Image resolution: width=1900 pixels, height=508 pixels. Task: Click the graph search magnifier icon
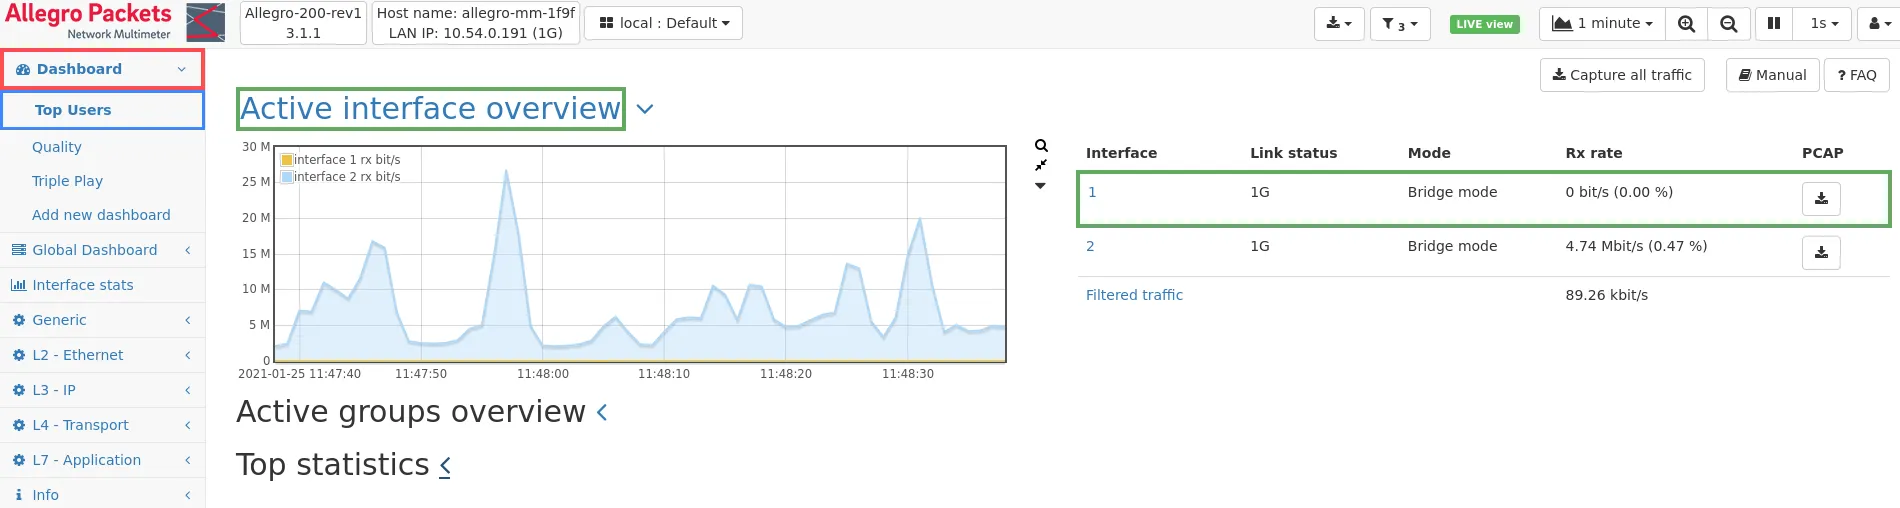[1041, 146]
